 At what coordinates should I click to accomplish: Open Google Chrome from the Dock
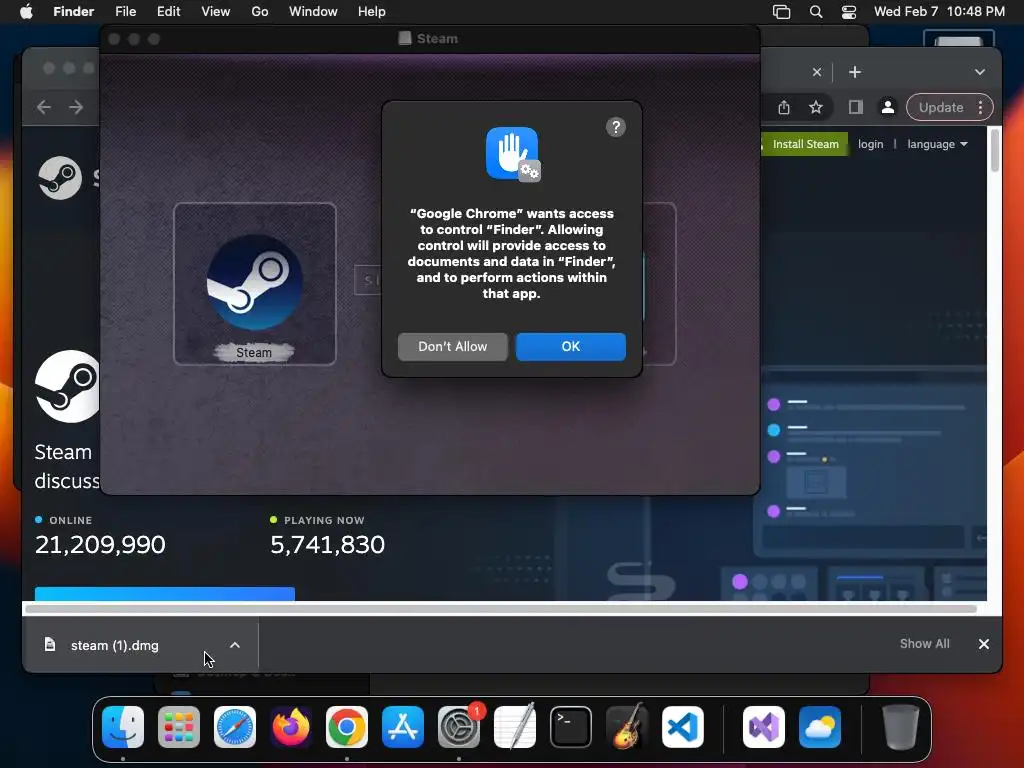point(347,727)
